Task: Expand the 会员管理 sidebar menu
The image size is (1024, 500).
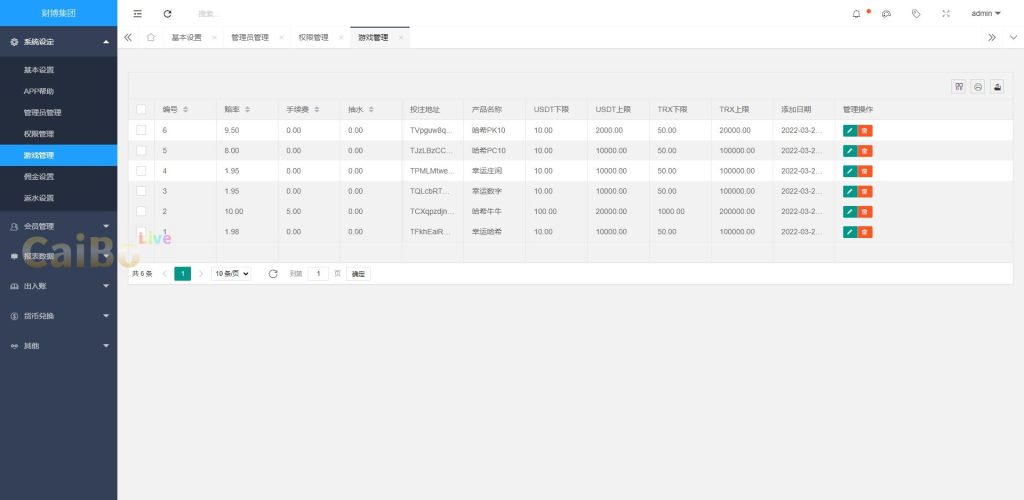Action: (x=58, y=226)
